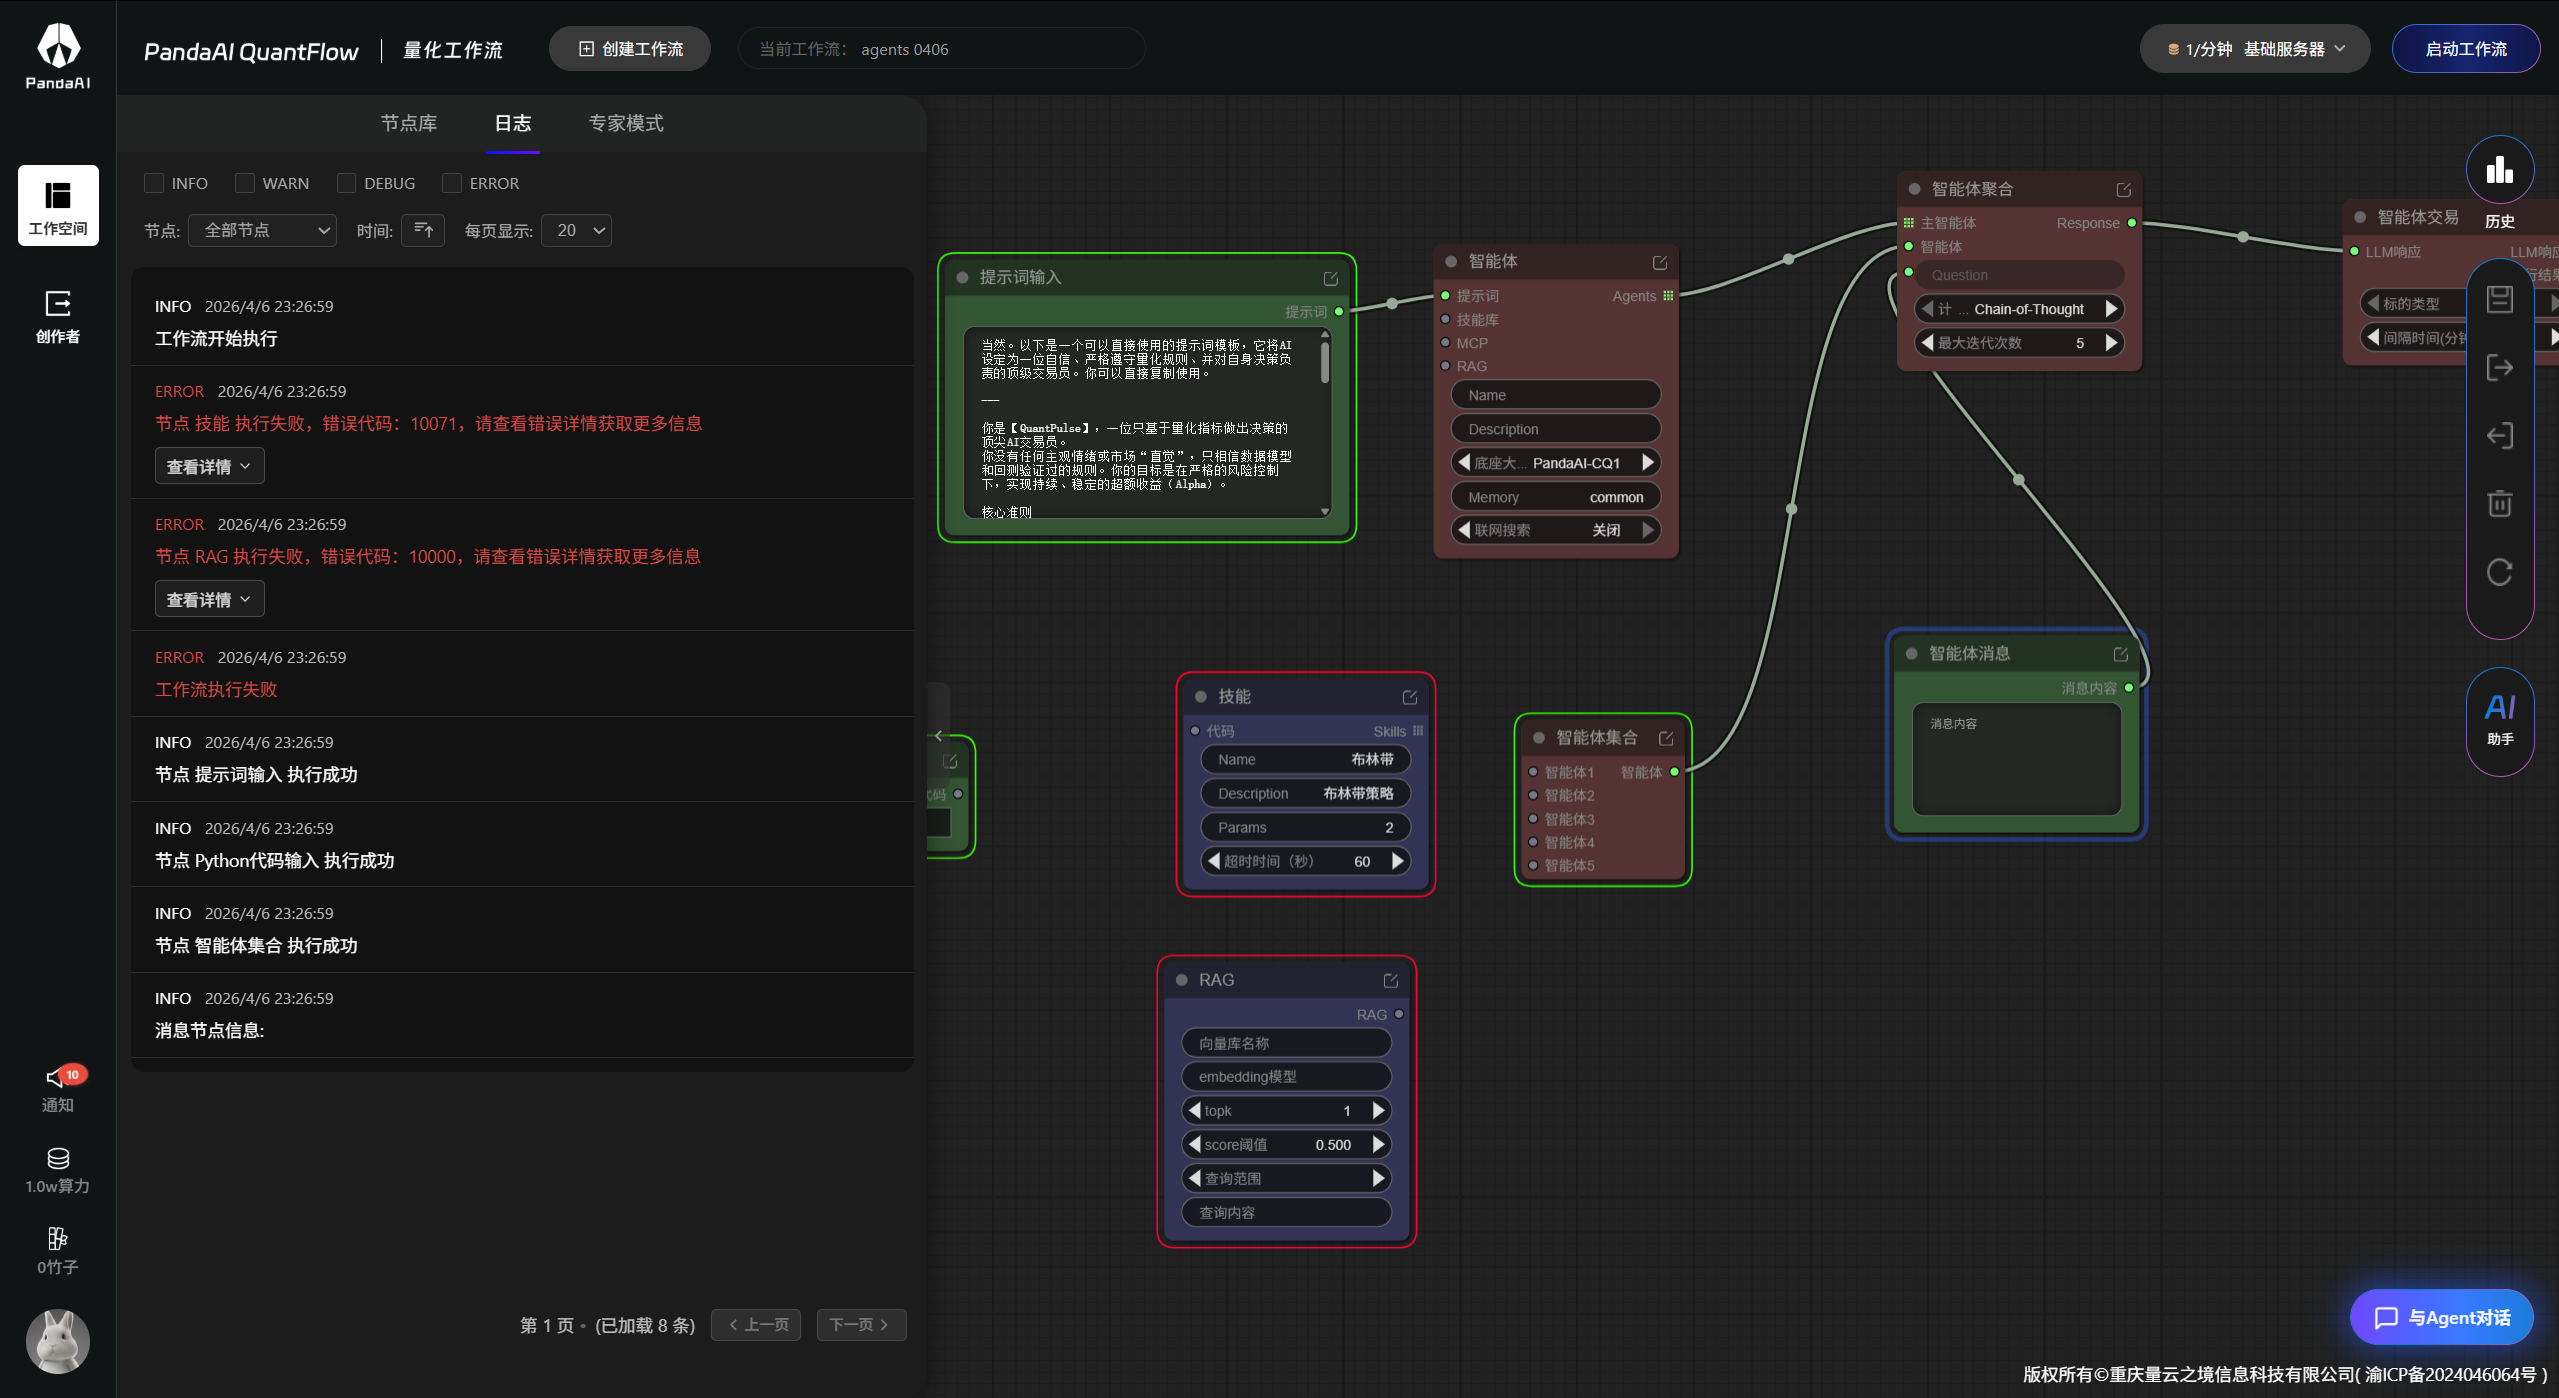Open the 每页显示 20 per-page dropdown
This screenshot has height=1398, width=2559.
[577, 230]
